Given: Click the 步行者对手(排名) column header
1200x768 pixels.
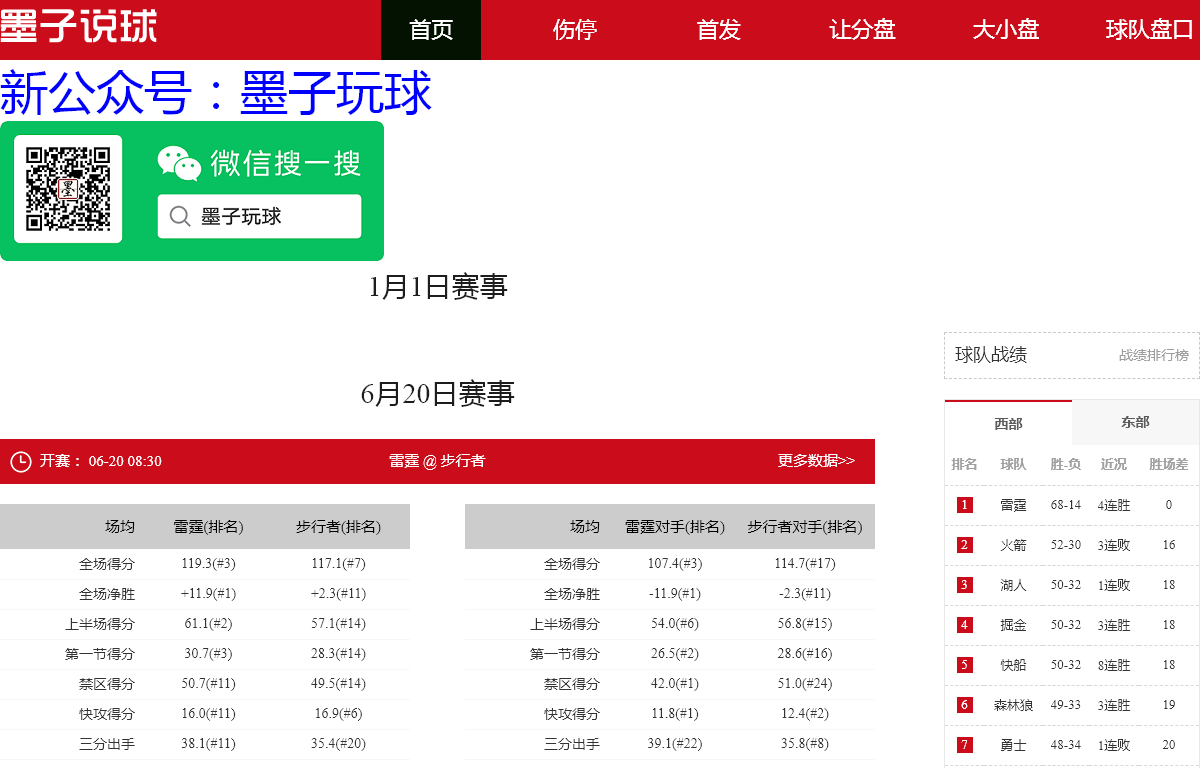Looking at the screenshot, I should coord(805,527).
